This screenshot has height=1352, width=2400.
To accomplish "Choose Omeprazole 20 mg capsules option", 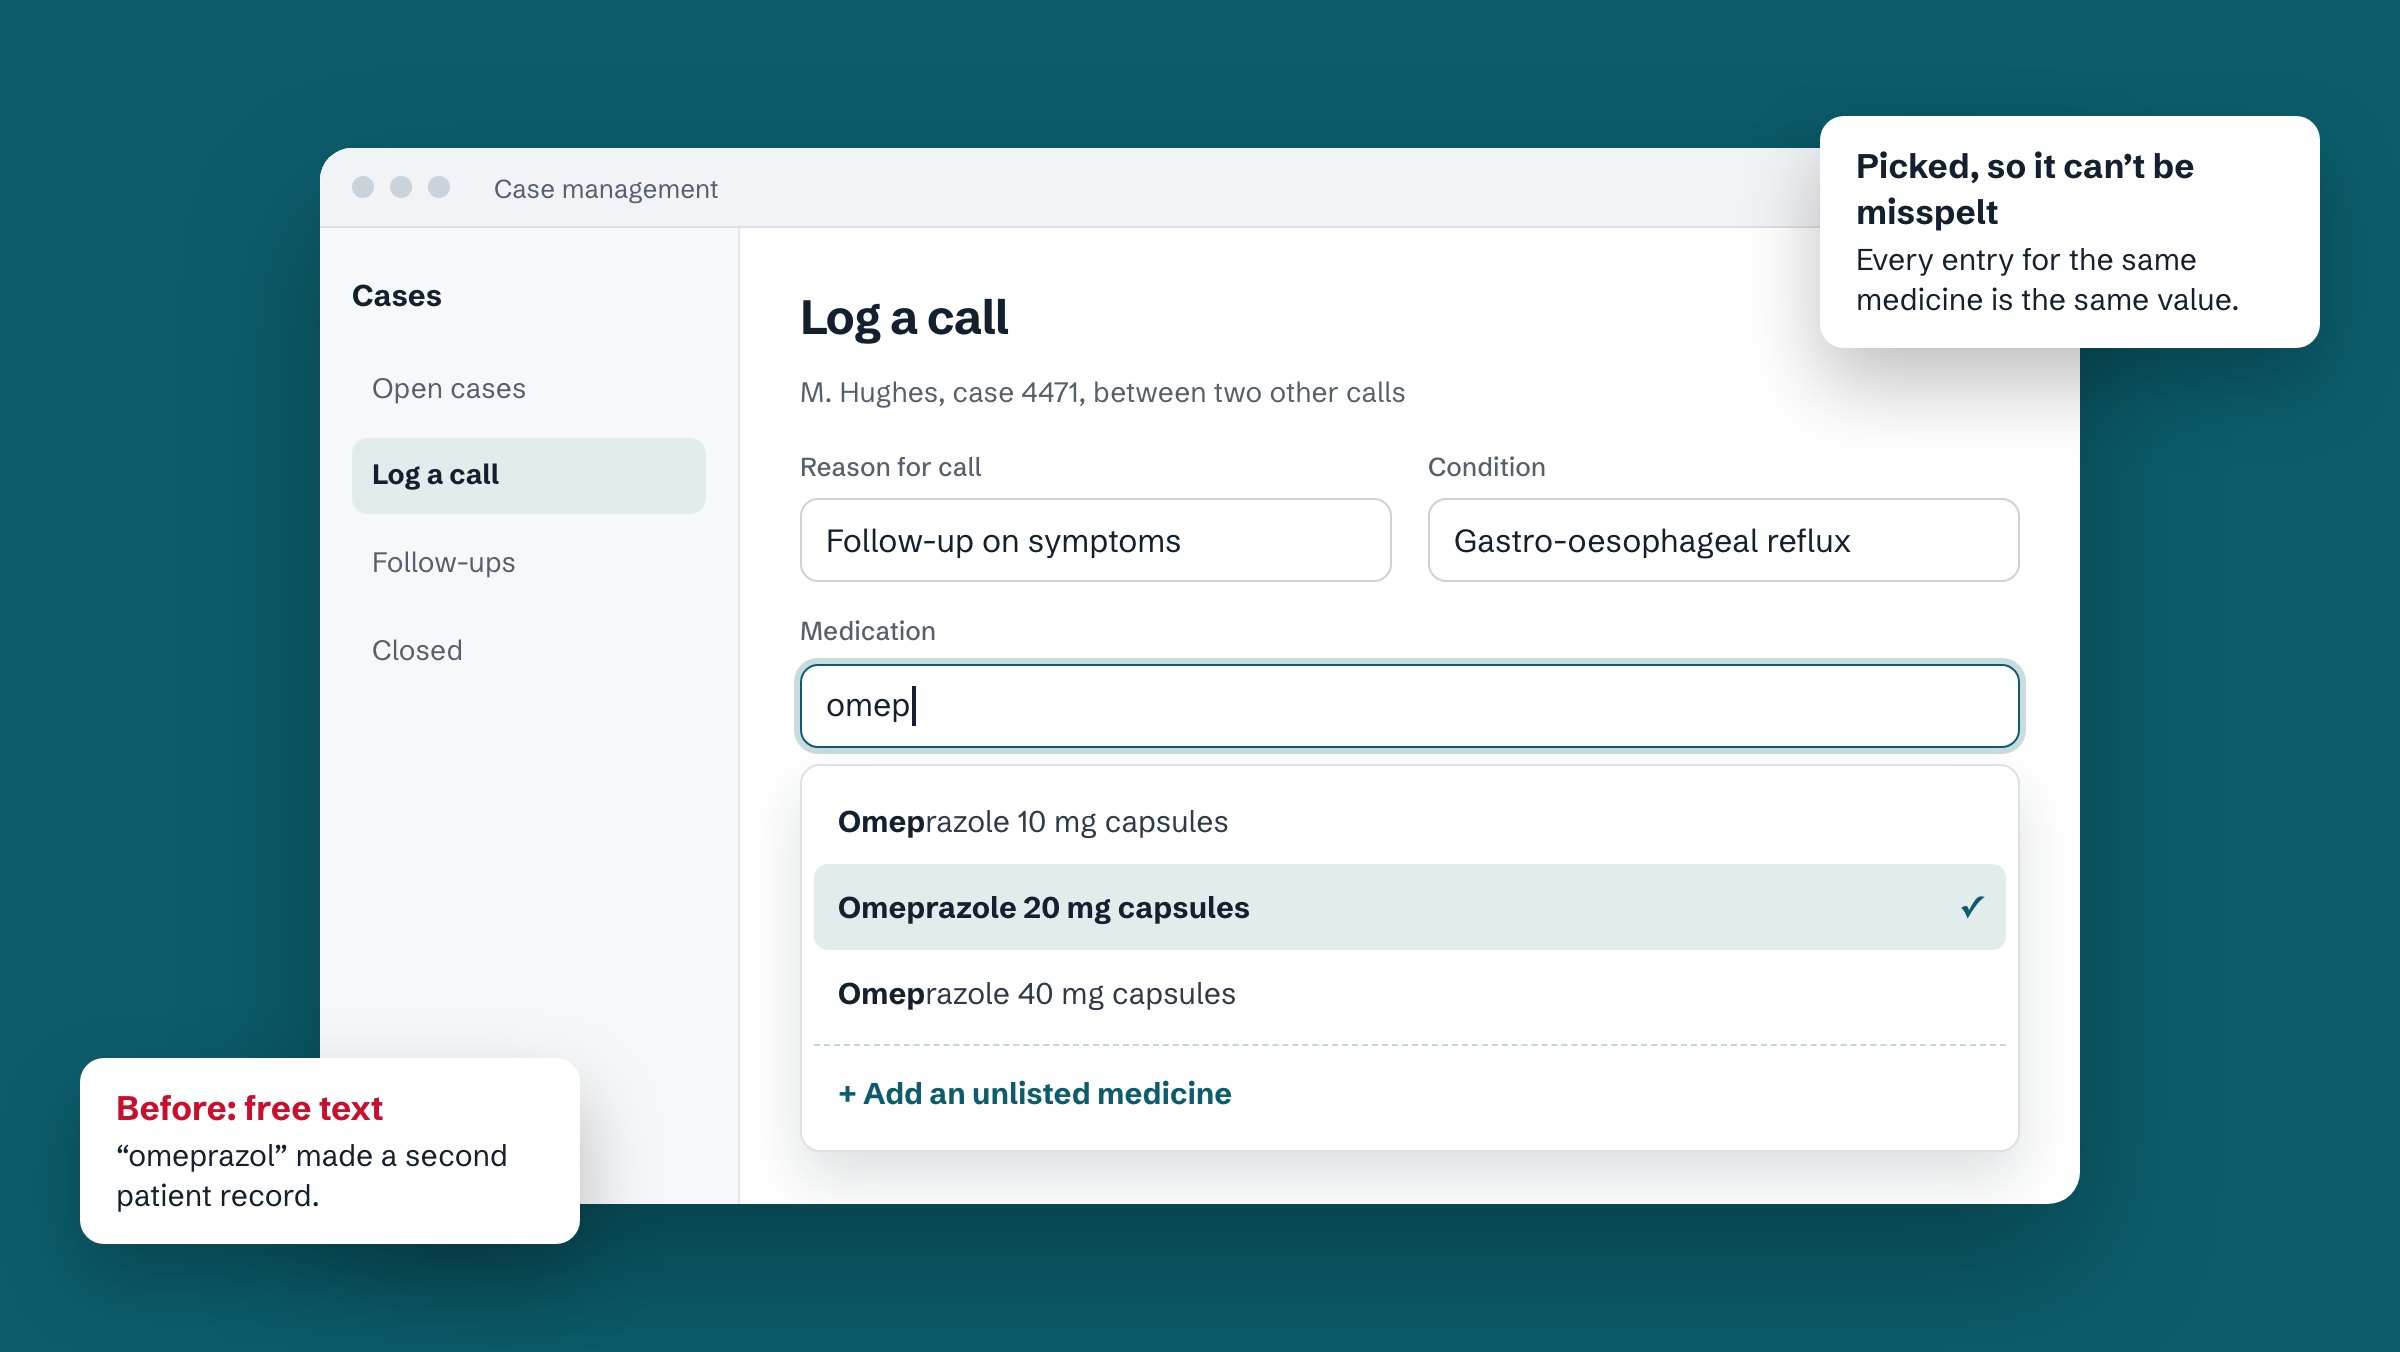I will point(1409,907).
